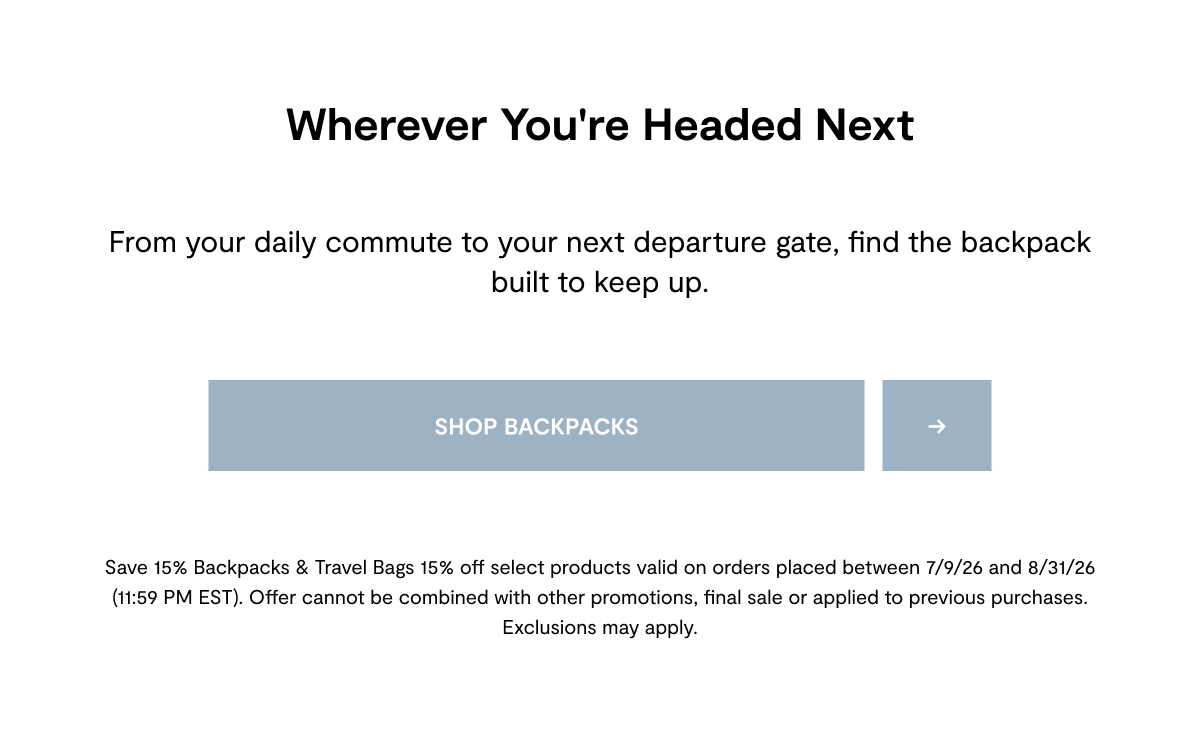Screen dimensions: 1200x749
Task: Click the "built to keep up." line
Action: point(600,283)
